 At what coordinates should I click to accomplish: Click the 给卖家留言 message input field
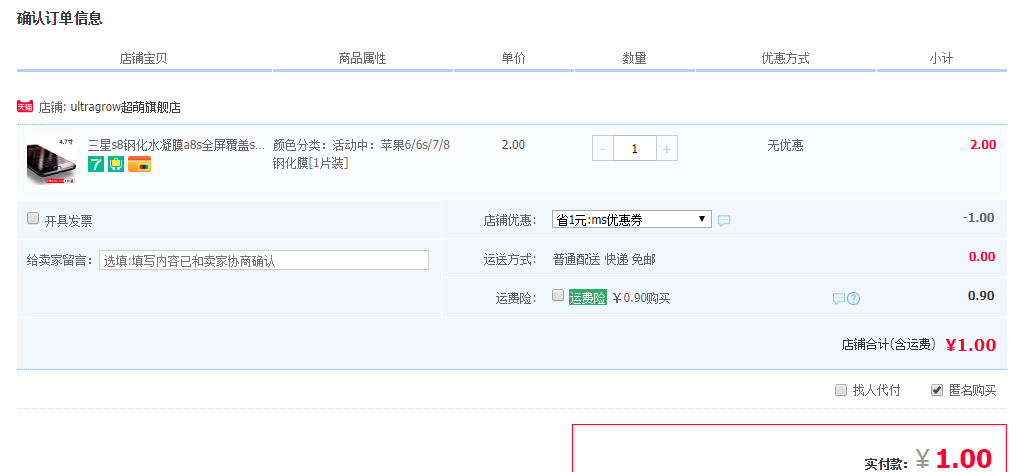(264, 260)
